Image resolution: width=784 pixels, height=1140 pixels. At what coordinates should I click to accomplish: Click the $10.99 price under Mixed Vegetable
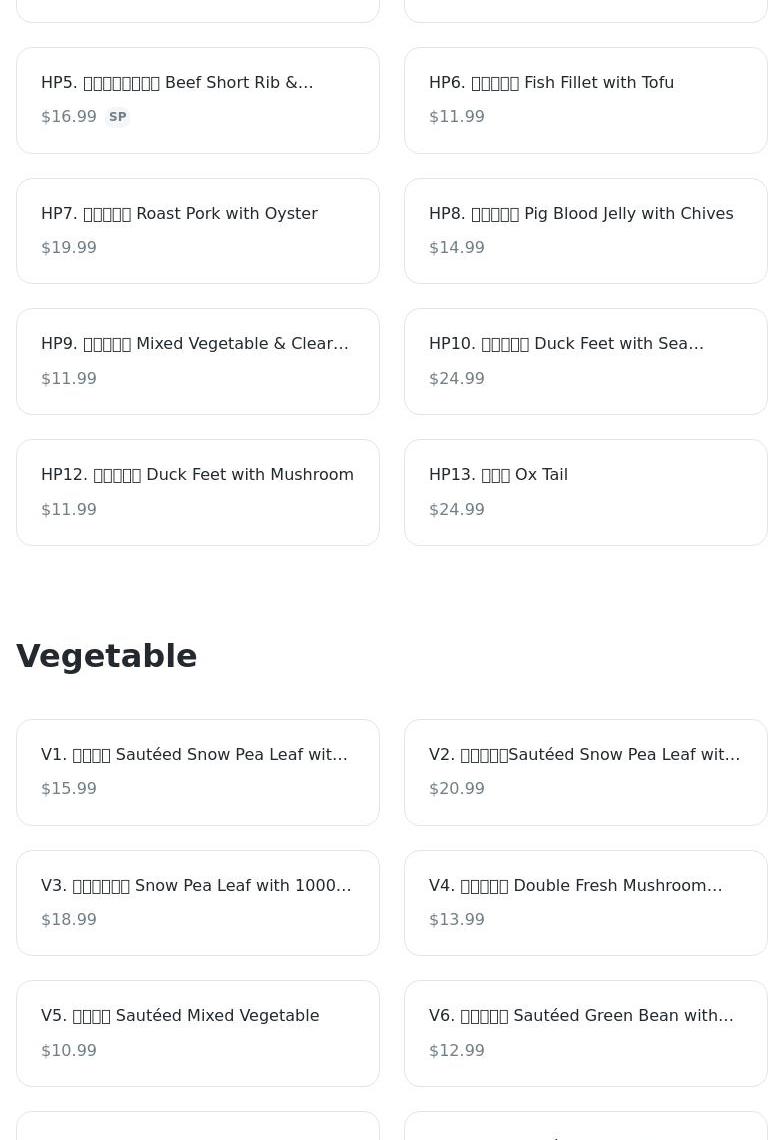(x=69, y=1051)
